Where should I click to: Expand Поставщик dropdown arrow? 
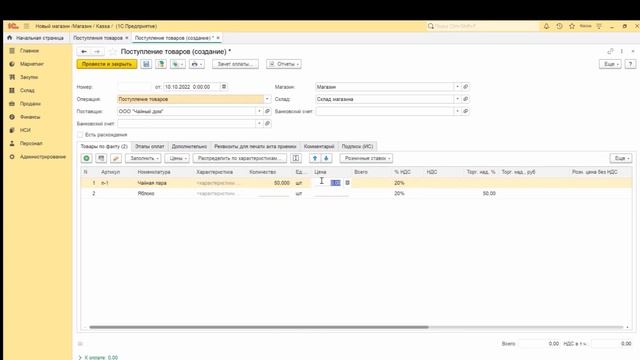click(259, 111)
